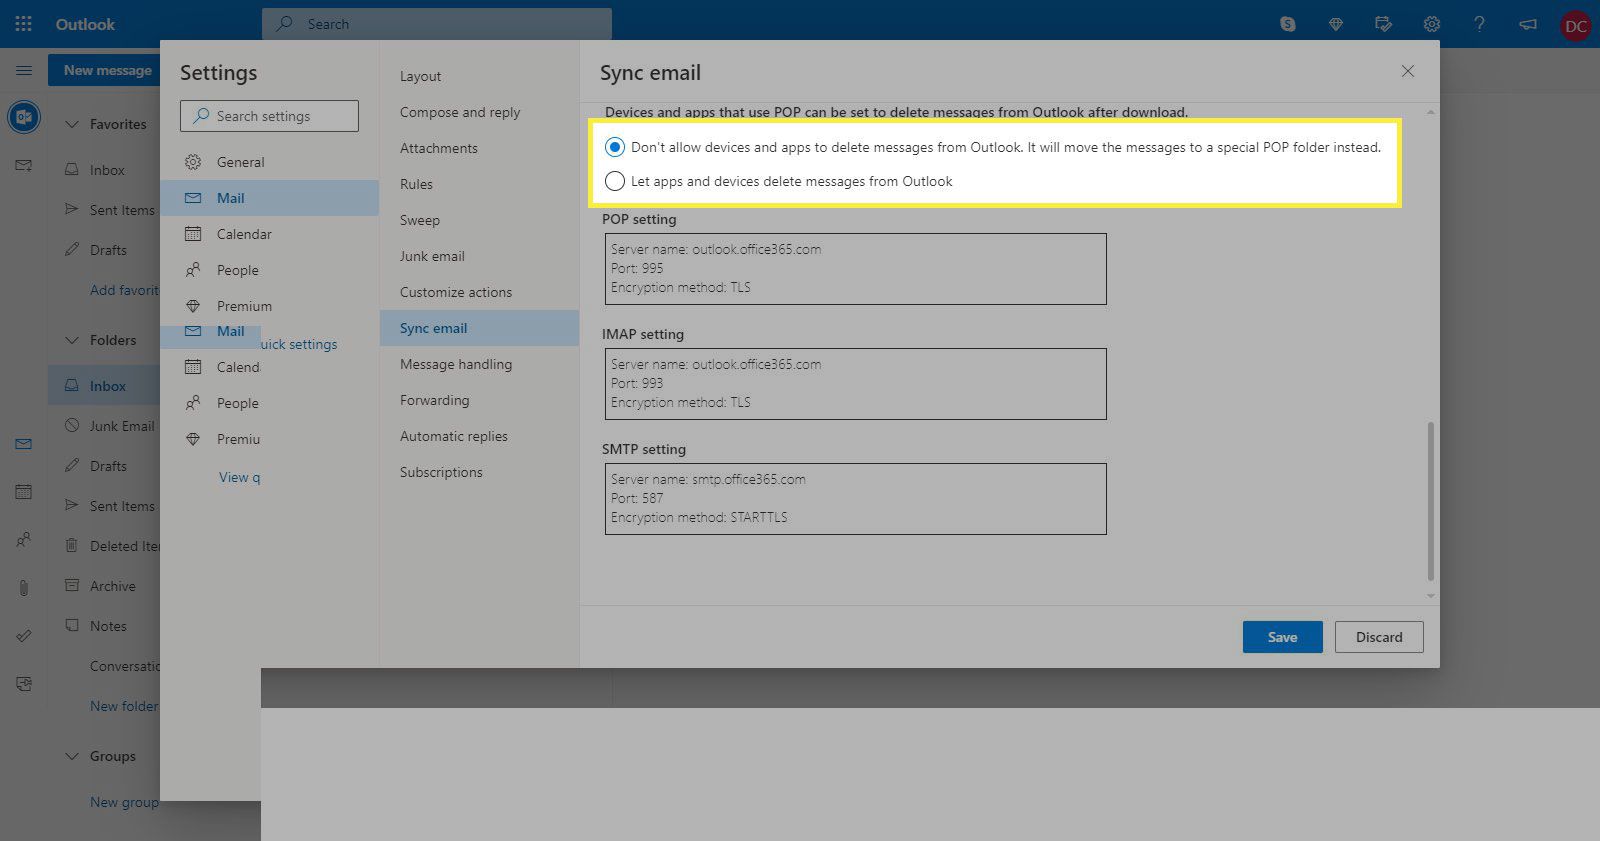Open Compose and reply settings
This screenshot has width=1600, height=841.
[x=479, y=112]
